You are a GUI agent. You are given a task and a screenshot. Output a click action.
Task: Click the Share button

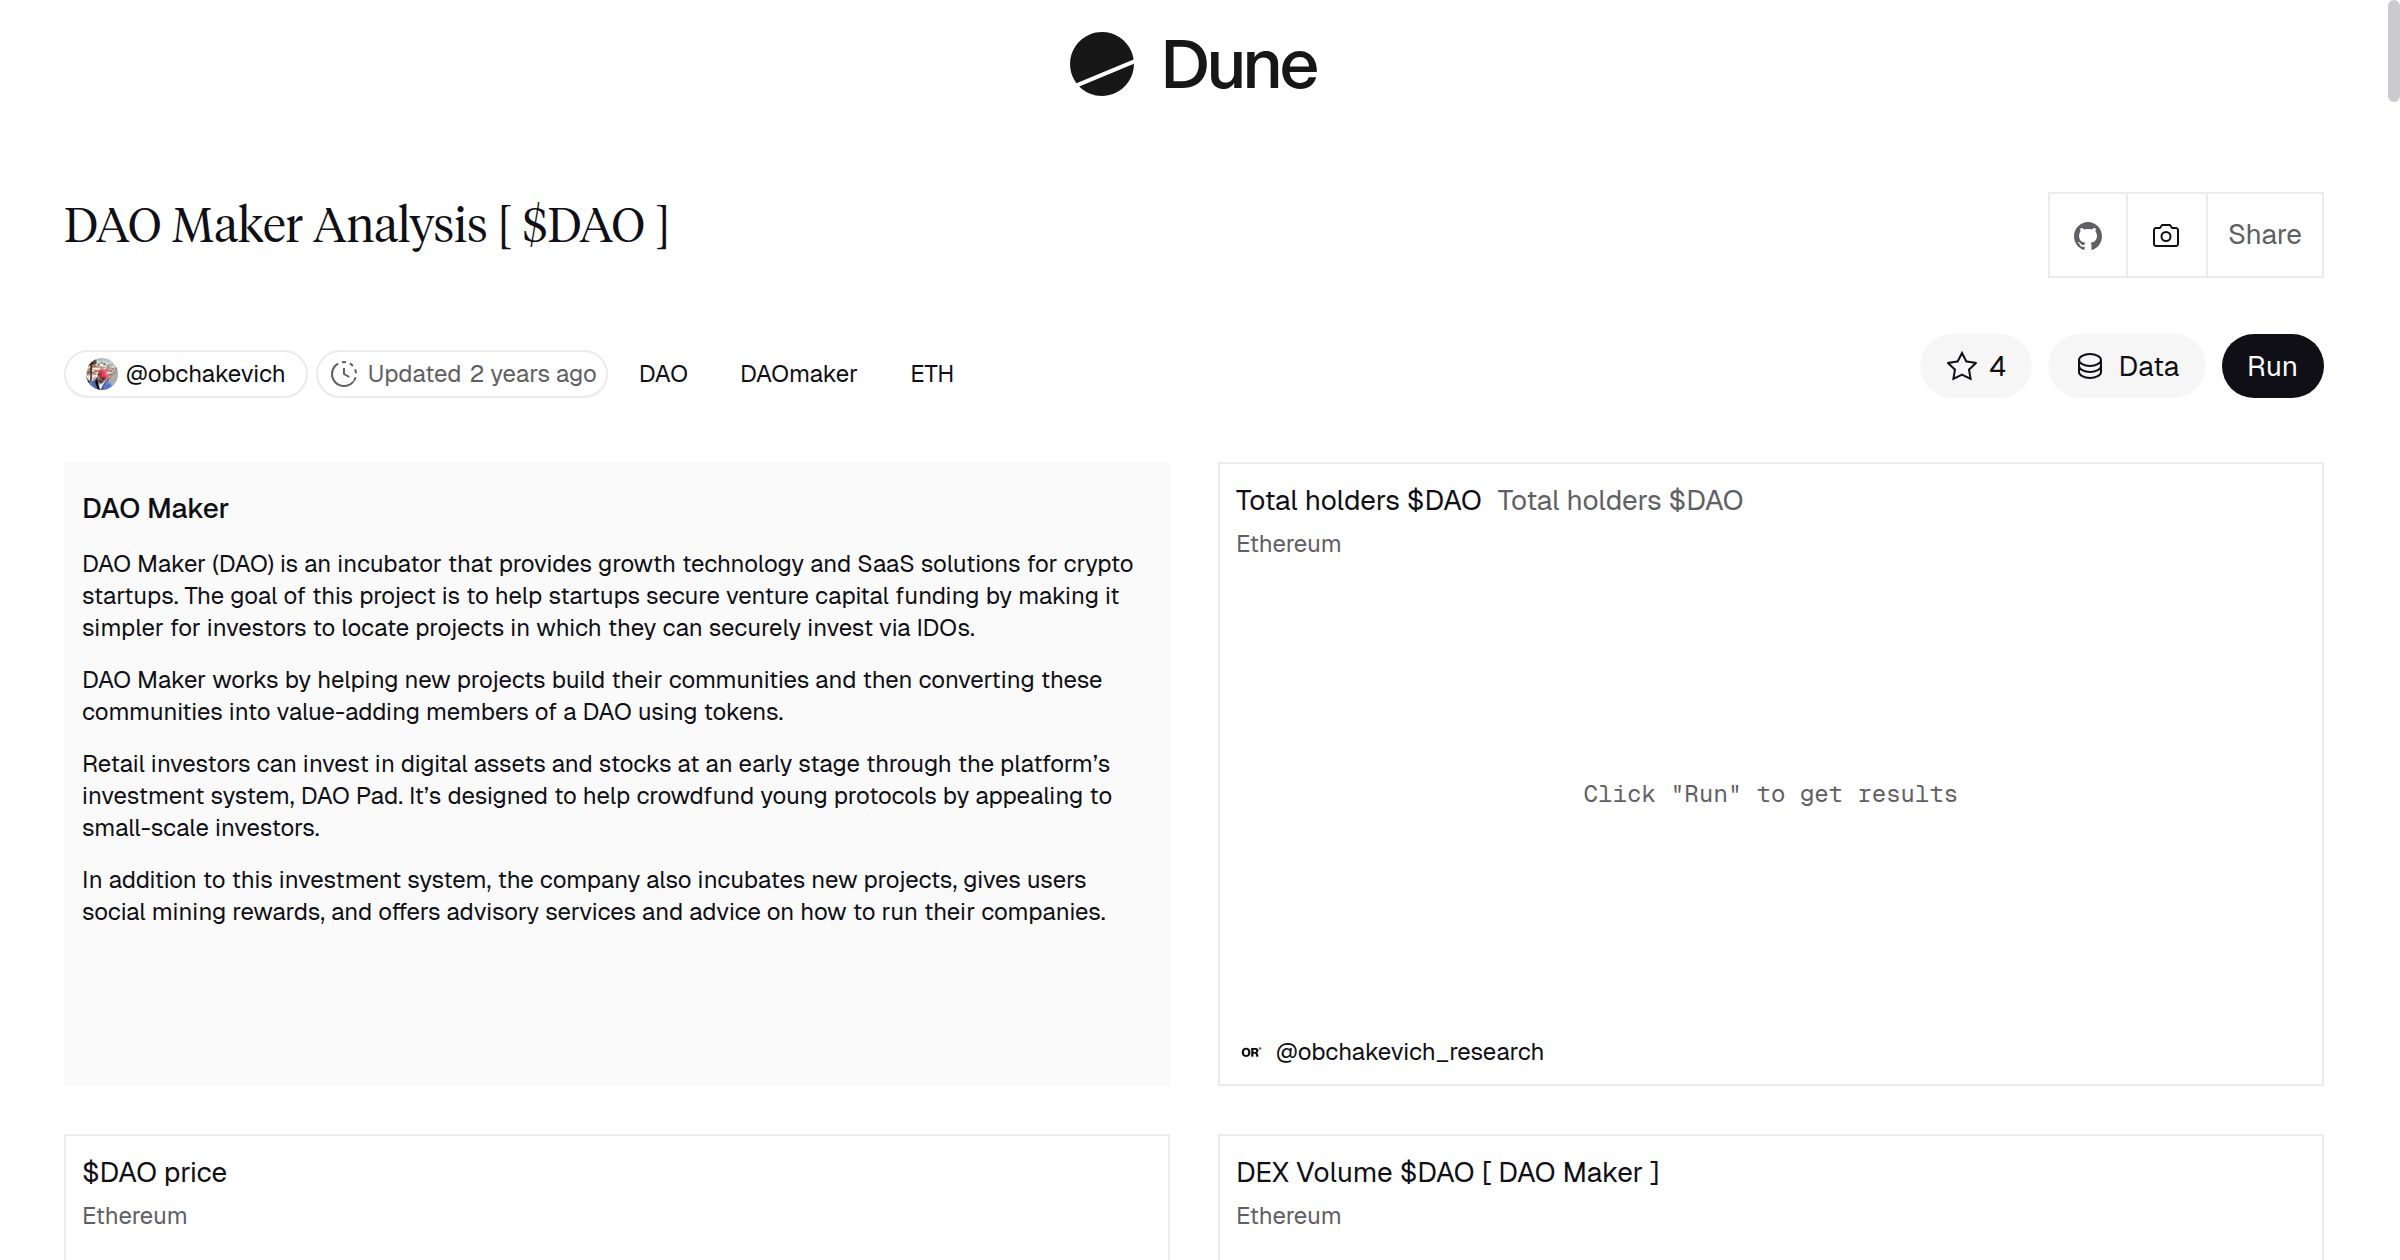click(2264, 234)
